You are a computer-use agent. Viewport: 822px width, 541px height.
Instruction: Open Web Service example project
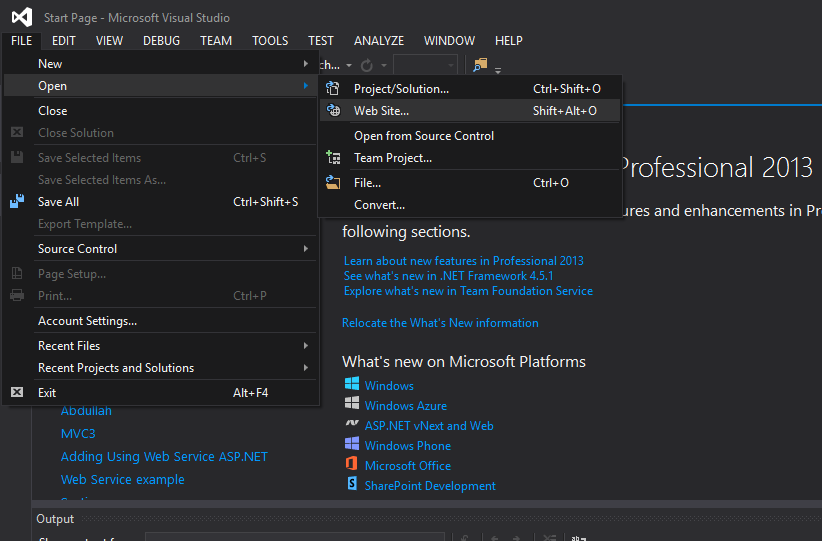pyautogui.click(x=123, y=479)
